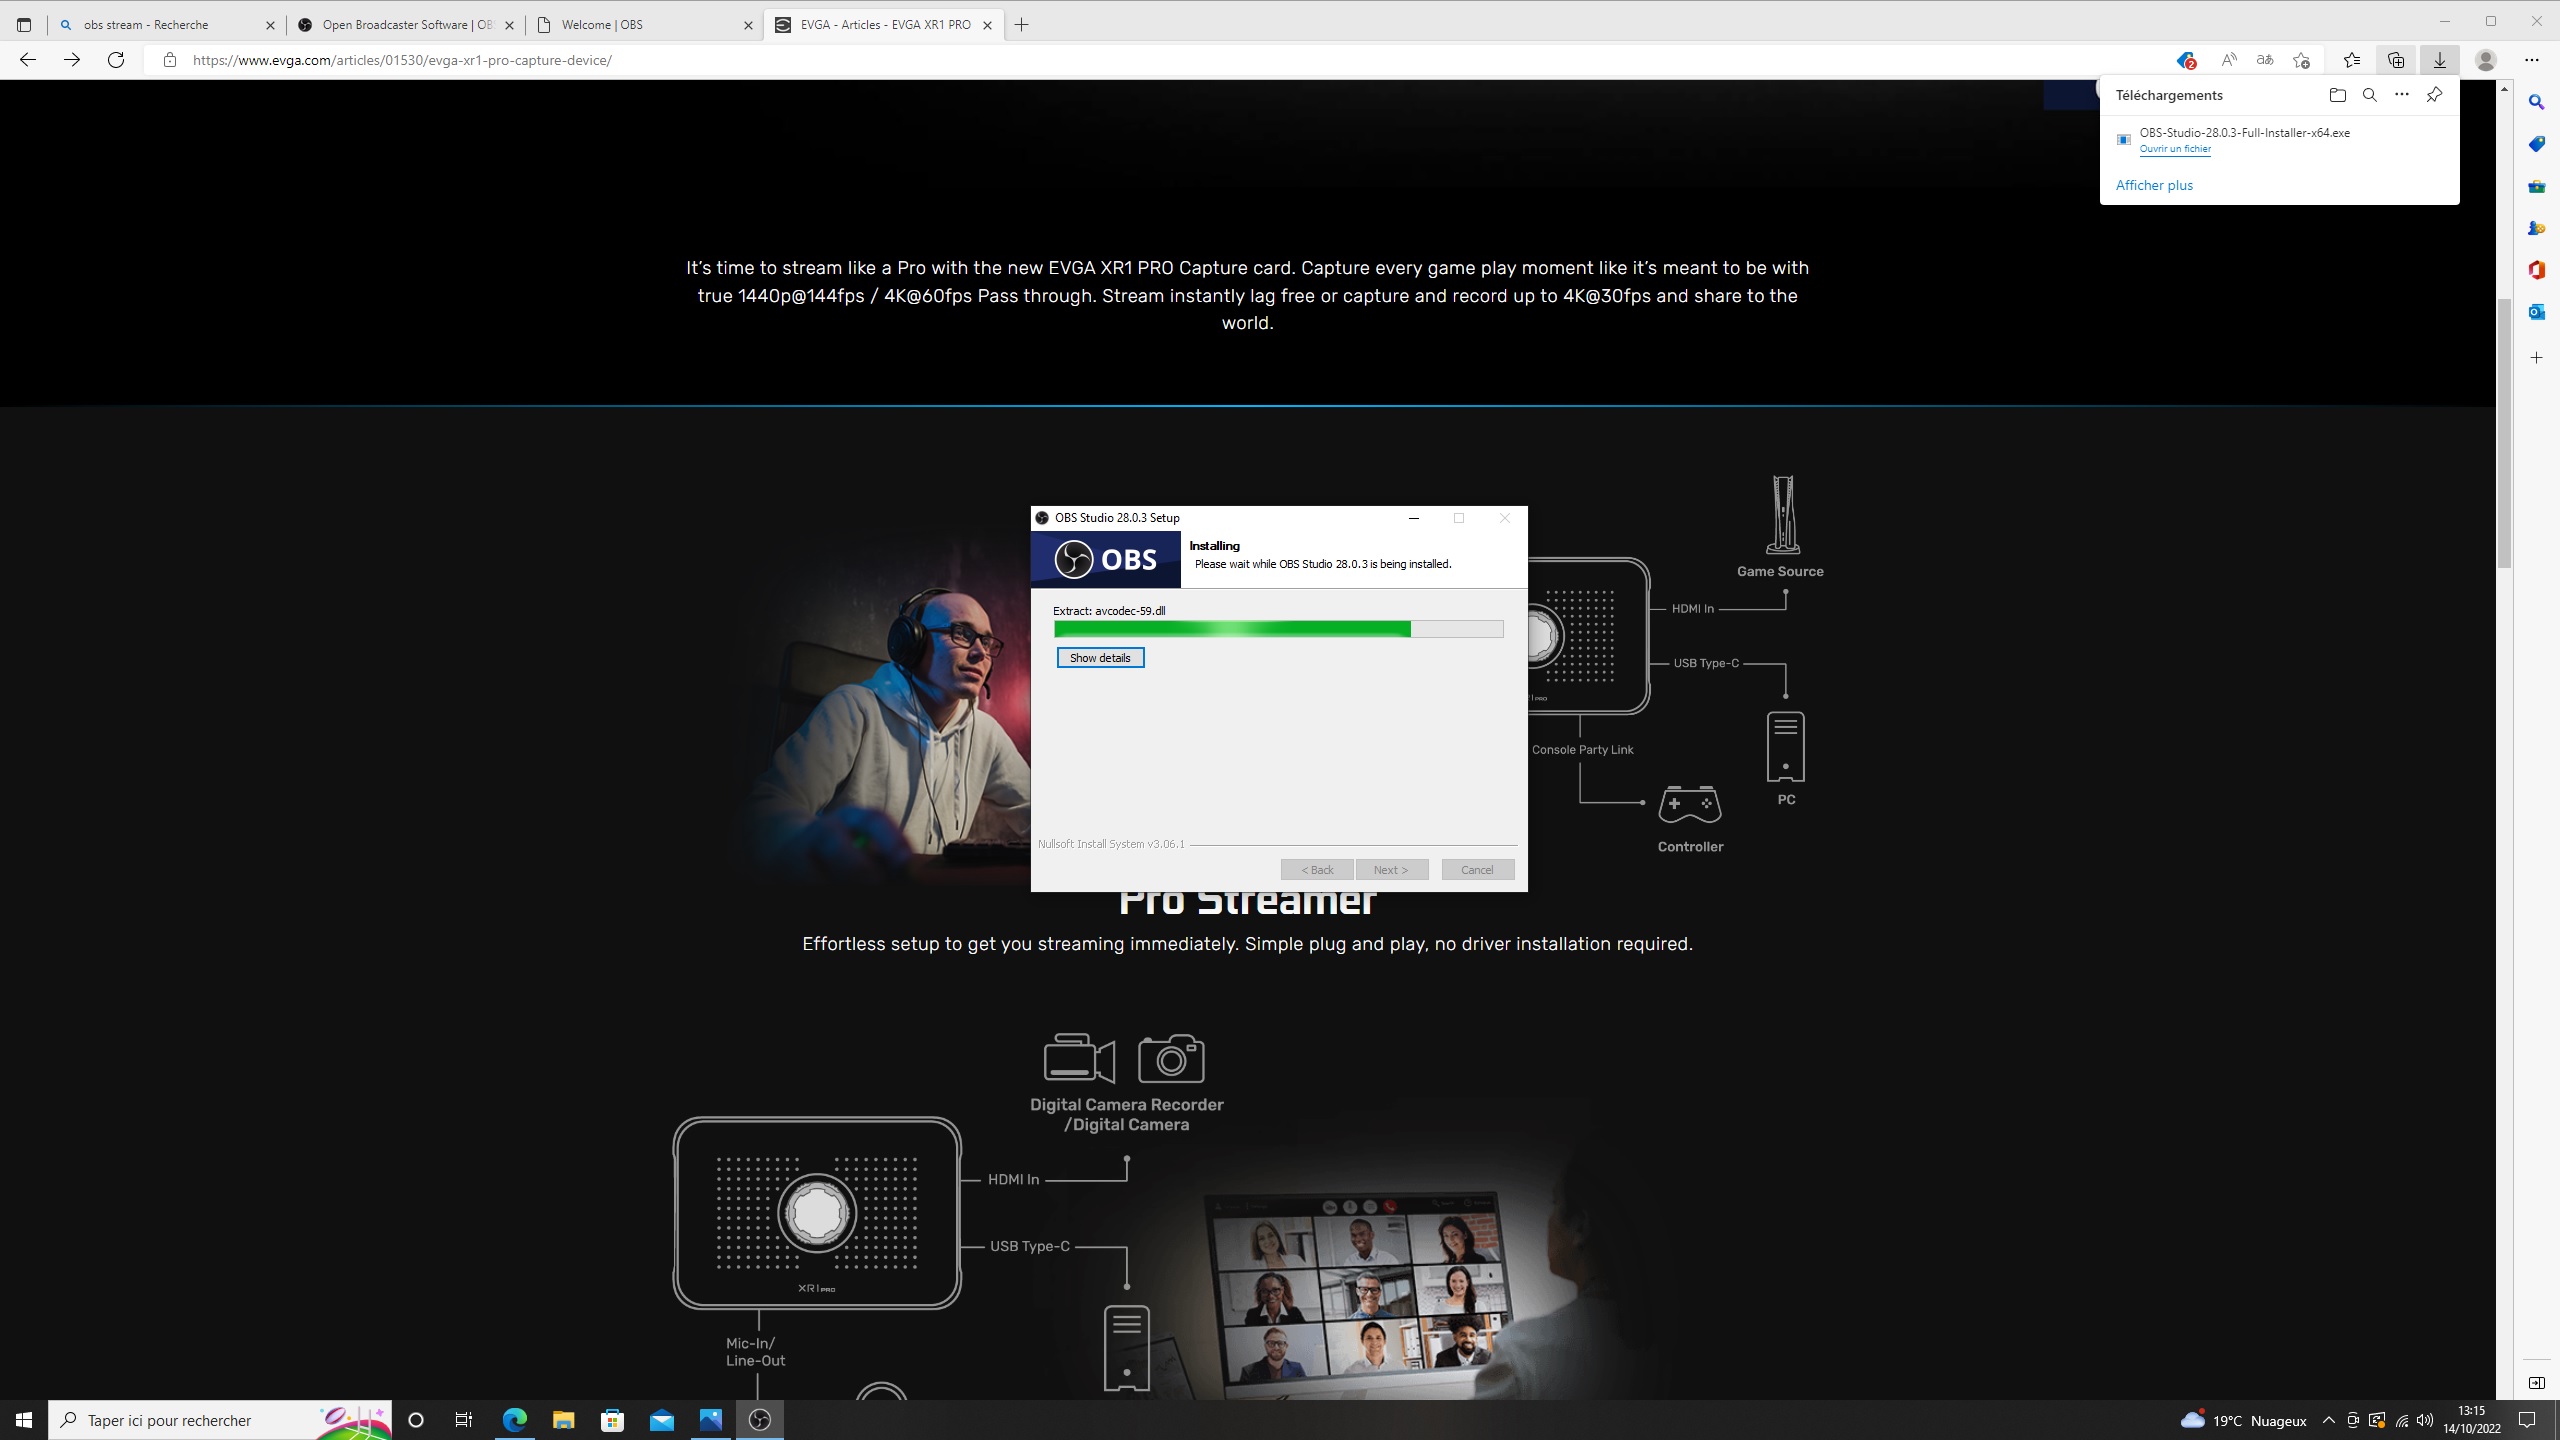
Task: Open a new browser tab
Action: tap(1021, 25)
